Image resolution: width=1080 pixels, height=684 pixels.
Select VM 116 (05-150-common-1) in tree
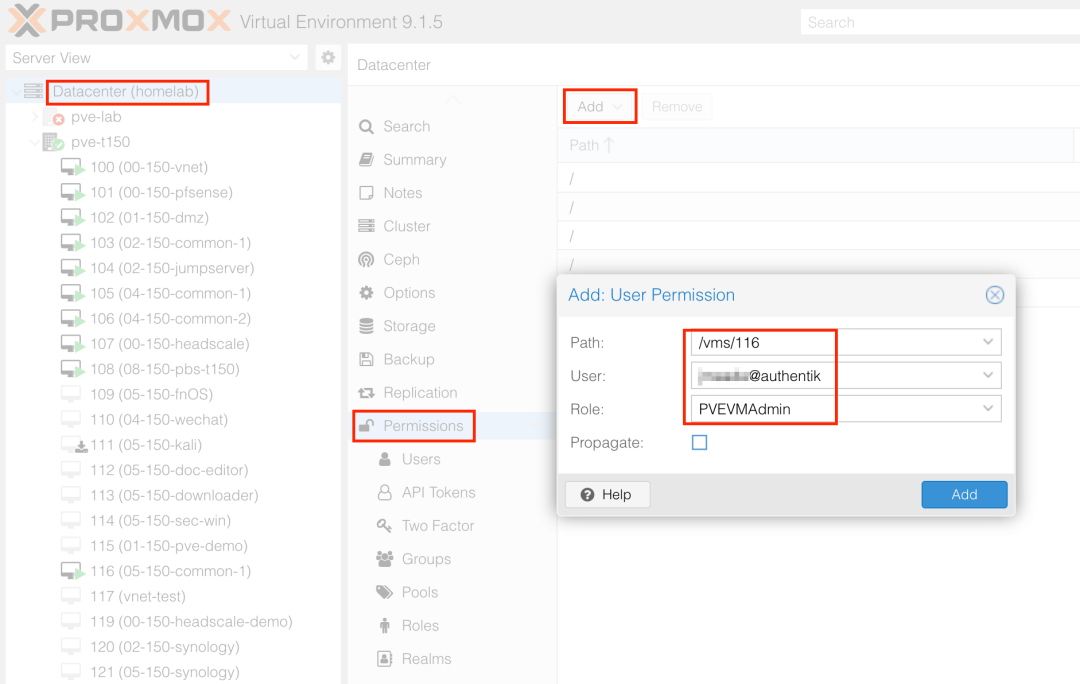point(170,571)
